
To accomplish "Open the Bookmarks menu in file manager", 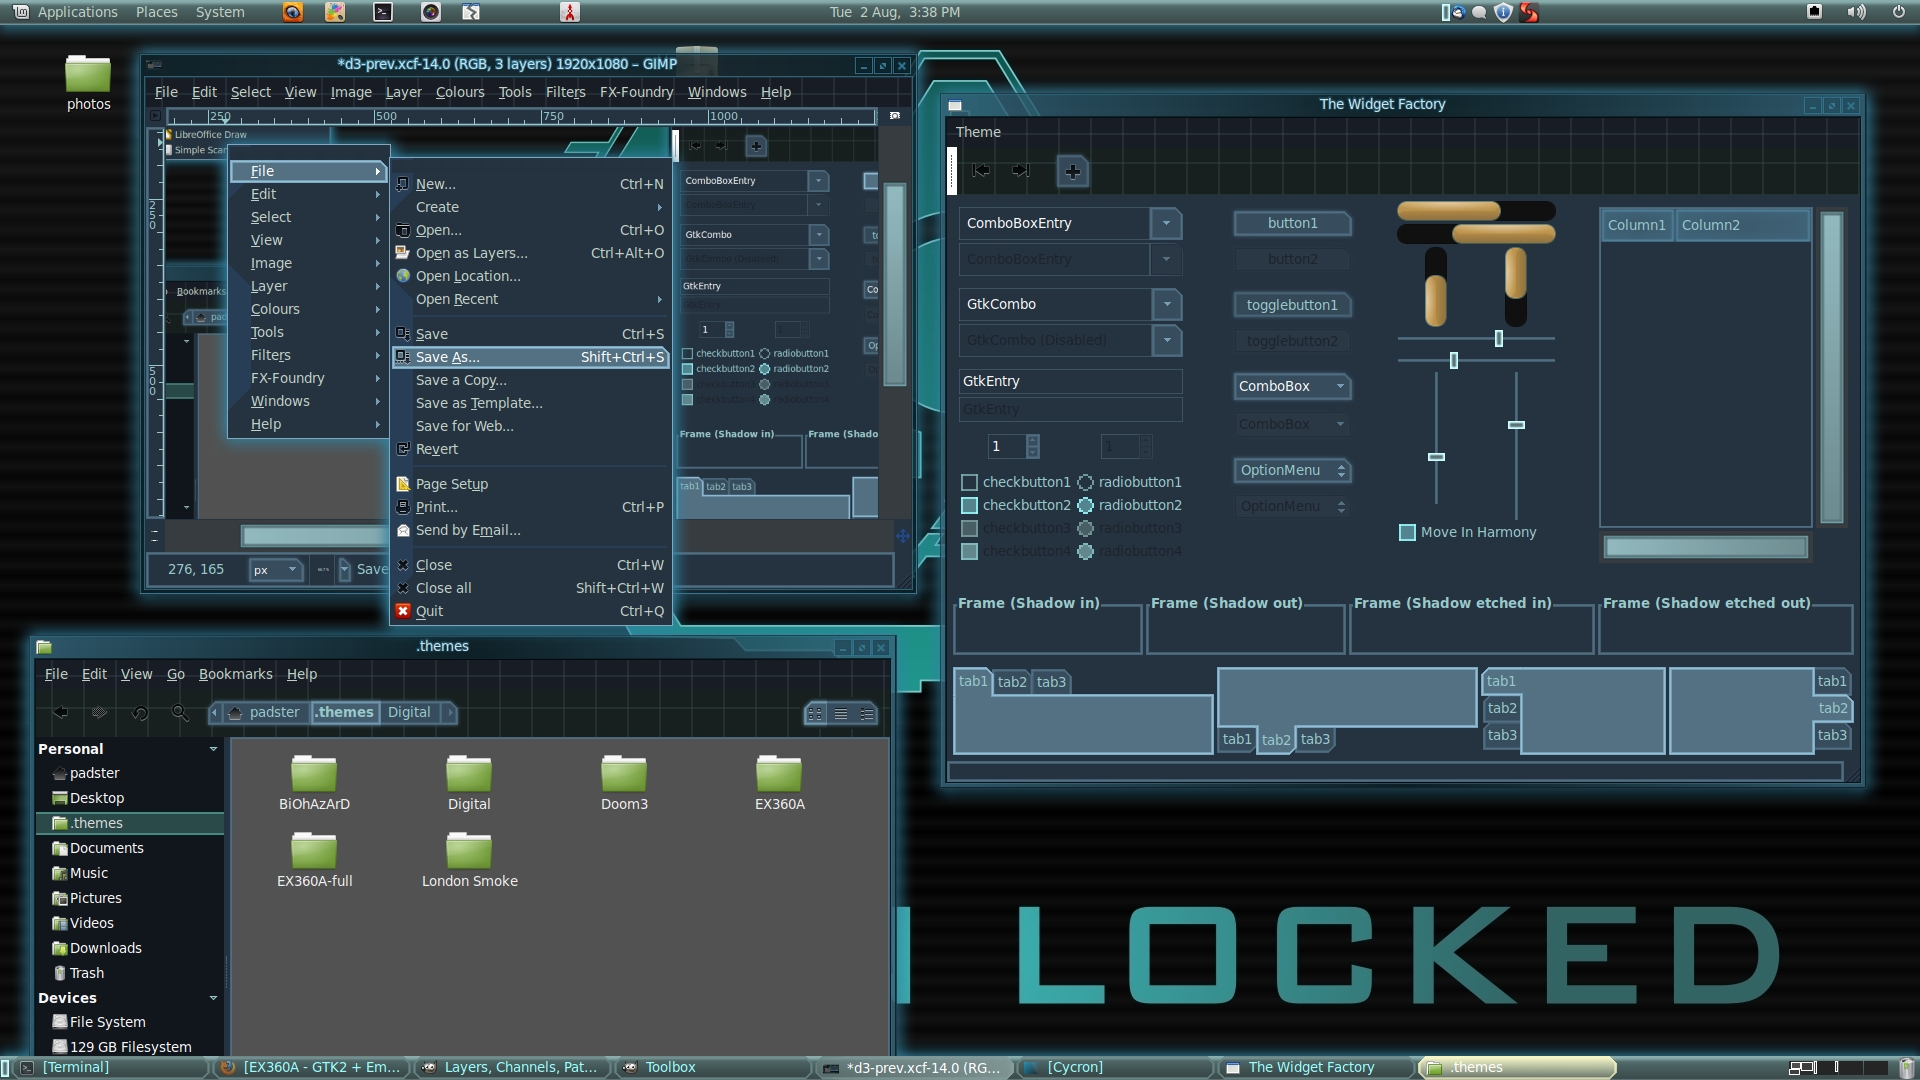I will (x=235, y=674).
